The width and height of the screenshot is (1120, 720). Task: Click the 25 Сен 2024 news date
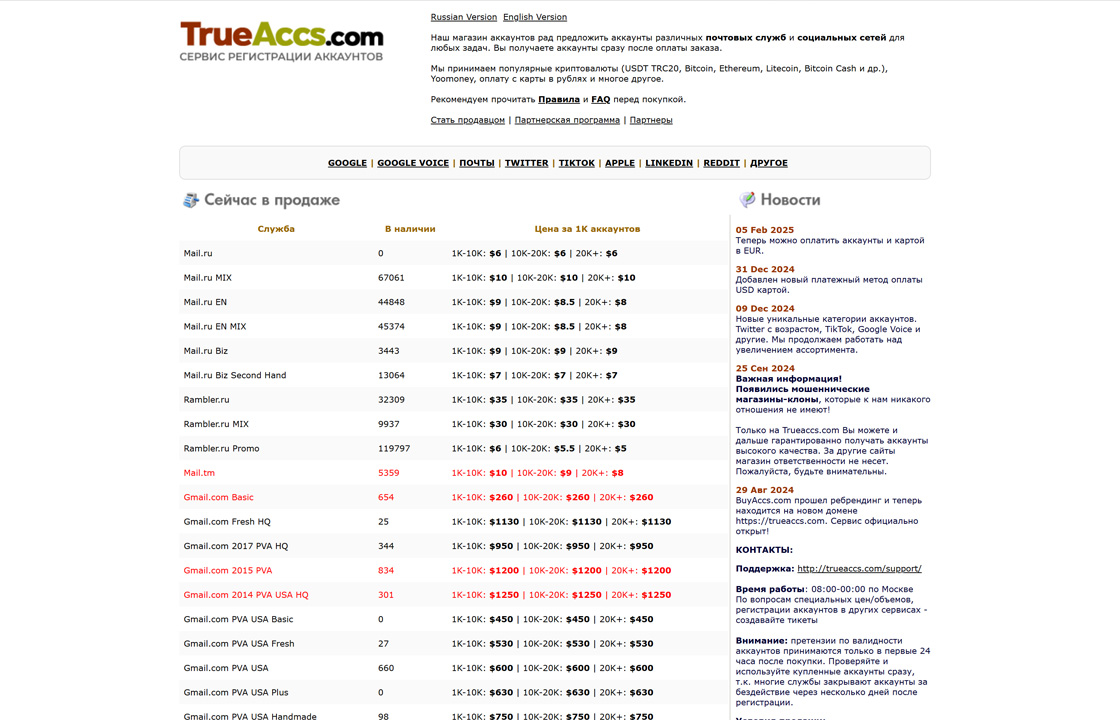click(765, 369)
